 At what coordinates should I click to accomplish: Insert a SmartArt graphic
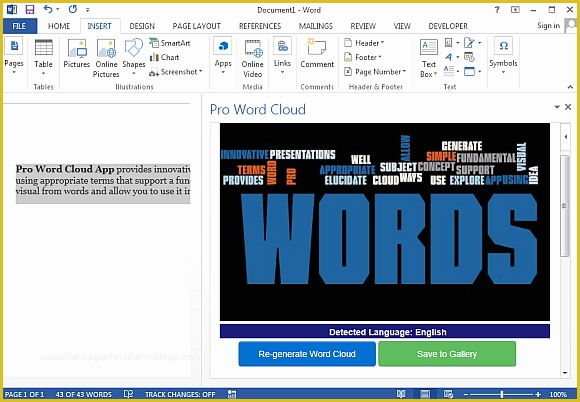pos(170,43)
